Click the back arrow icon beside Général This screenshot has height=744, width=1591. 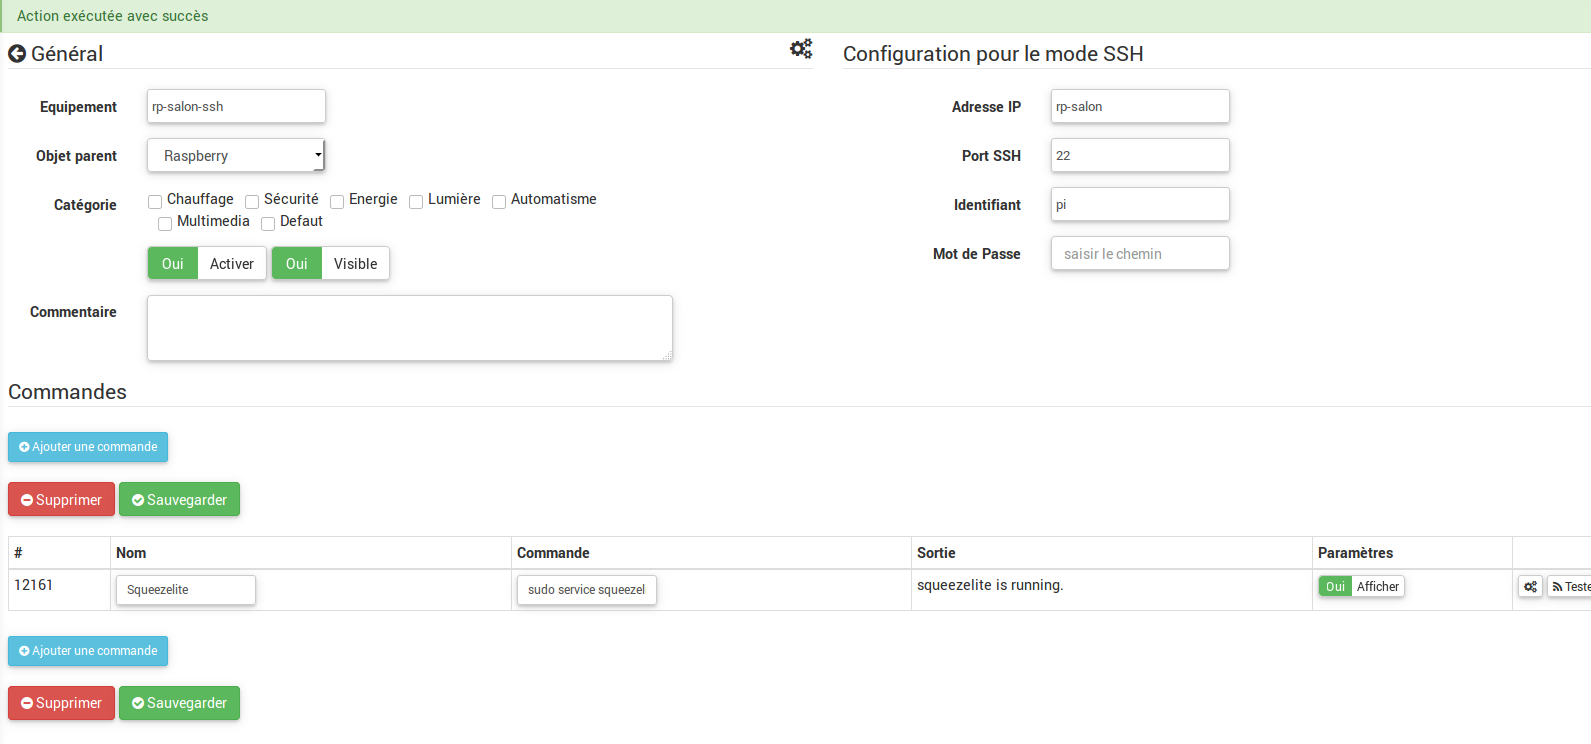17,54
